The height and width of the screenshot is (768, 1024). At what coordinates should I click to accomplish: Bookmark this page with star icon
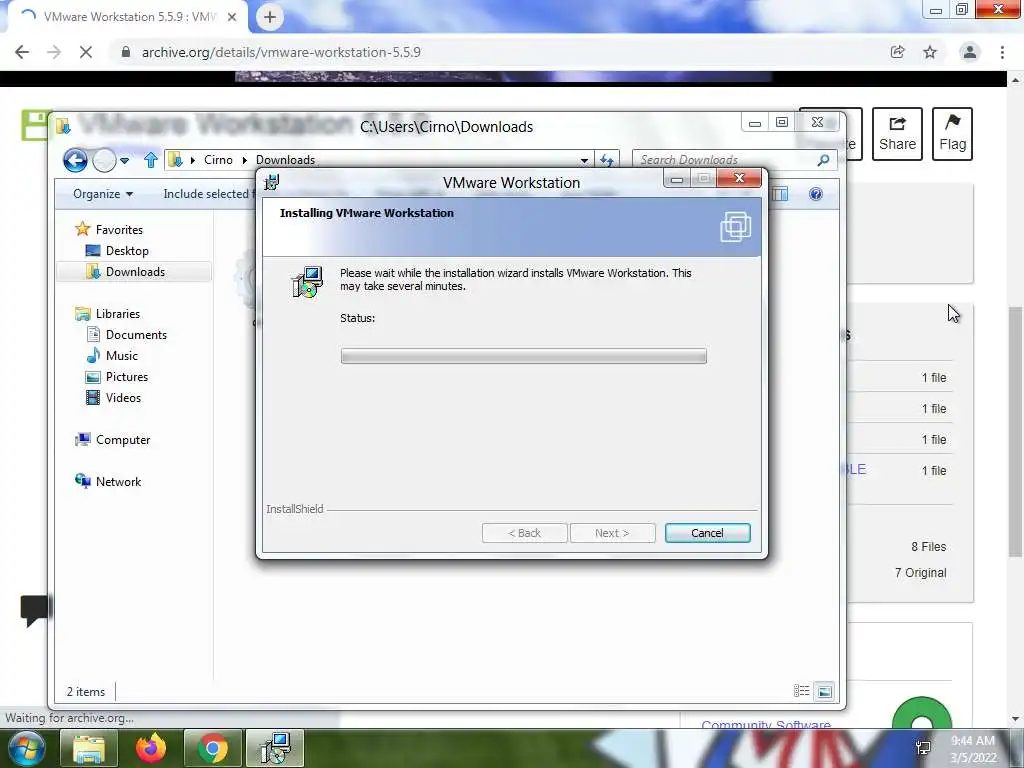coord(930,52)
